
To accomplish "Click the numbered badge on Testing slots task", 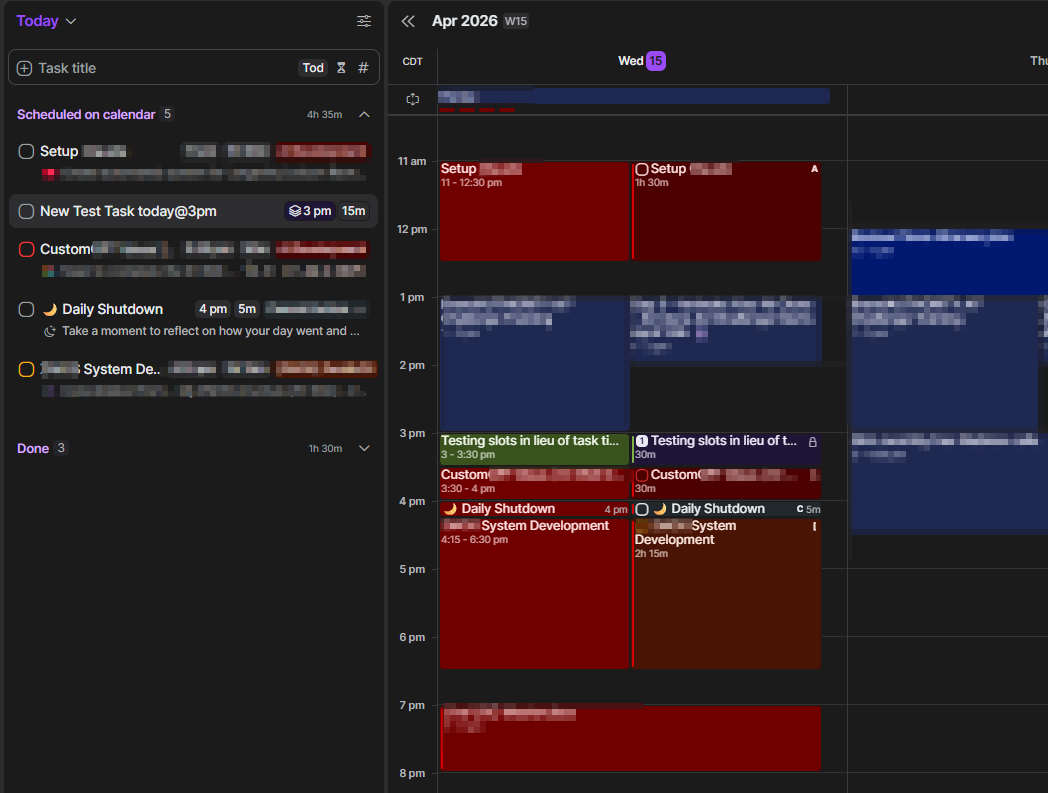I will [642, 441].
